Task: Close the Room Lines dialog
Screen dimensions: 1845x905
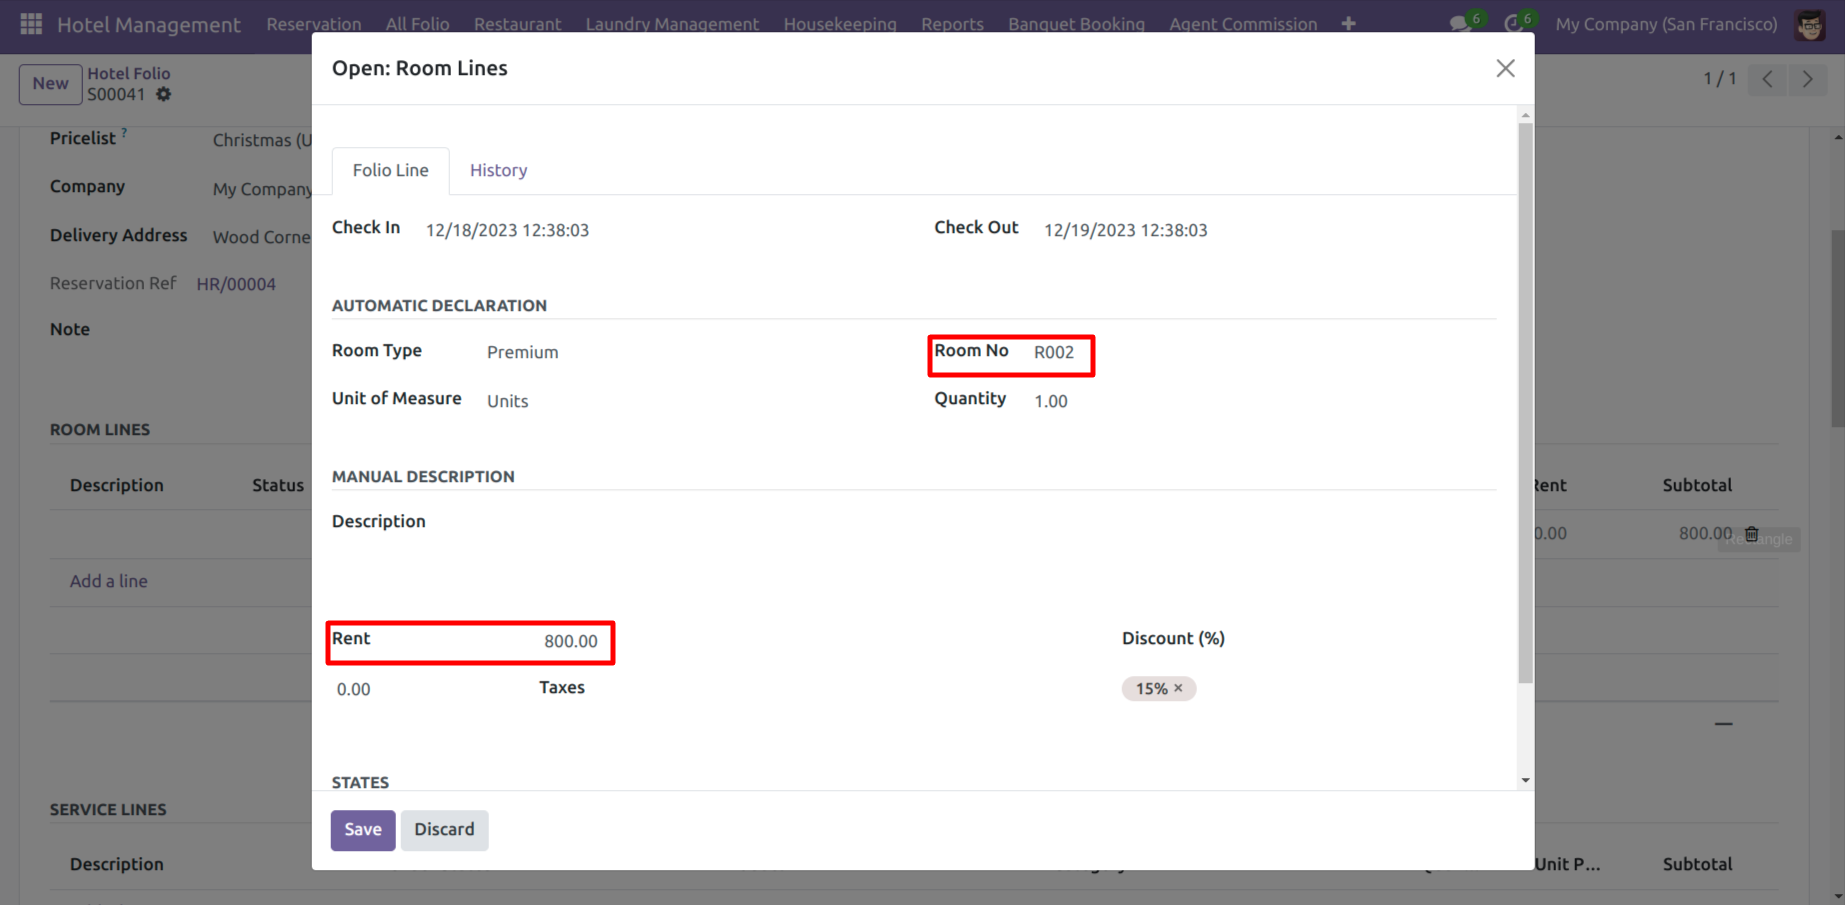Action: click(1504, 68)
